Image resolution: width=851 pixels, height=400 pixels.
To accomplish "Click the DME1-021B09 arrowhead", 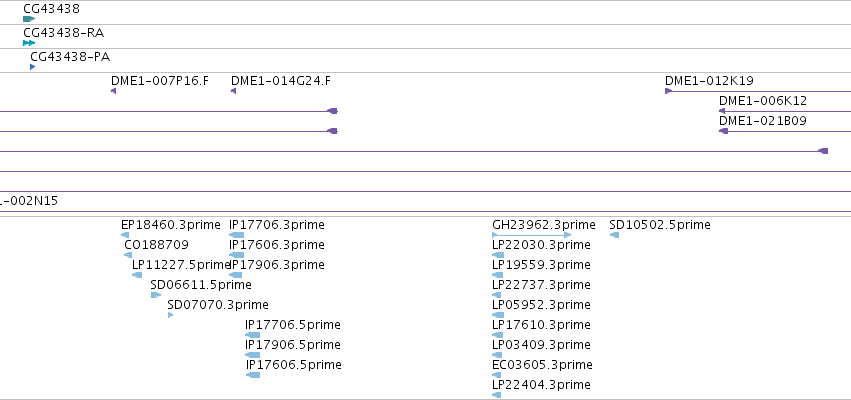I will [x=723, y=131].
